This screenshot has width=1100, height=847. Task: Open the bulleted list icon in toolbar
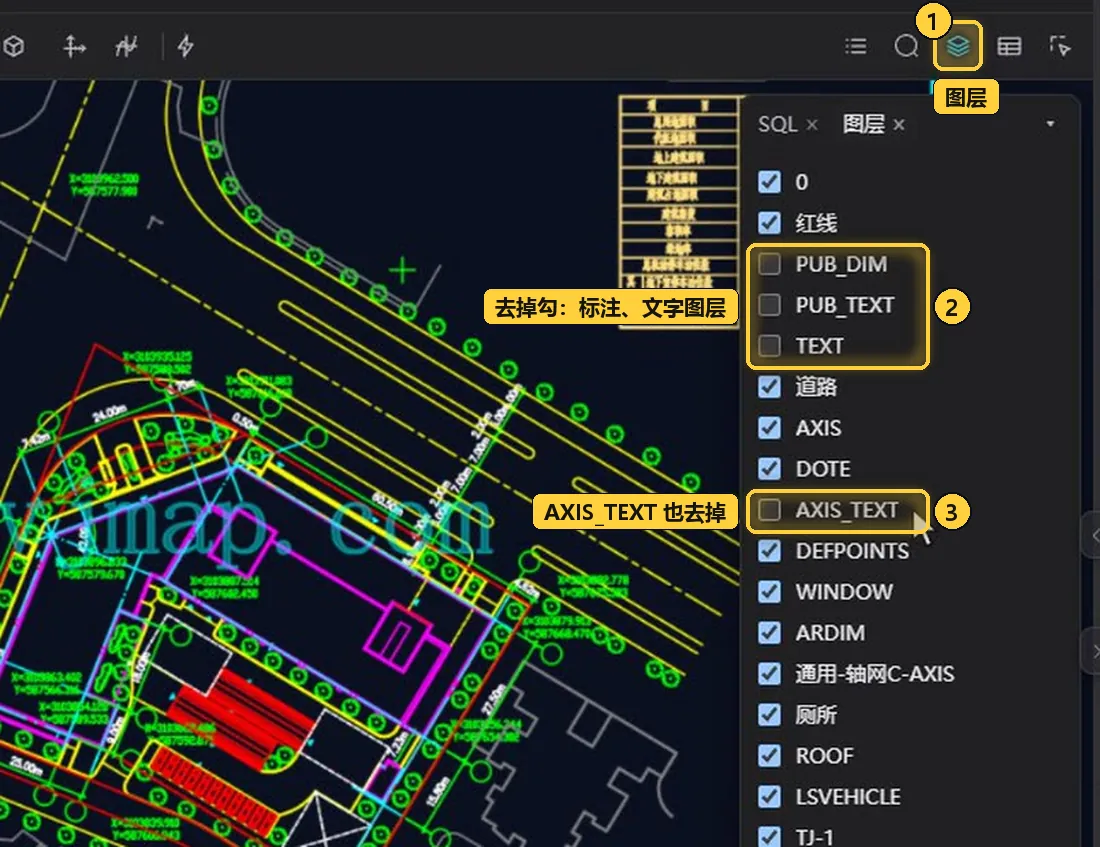pyautogui.click(x=856, y=46)
